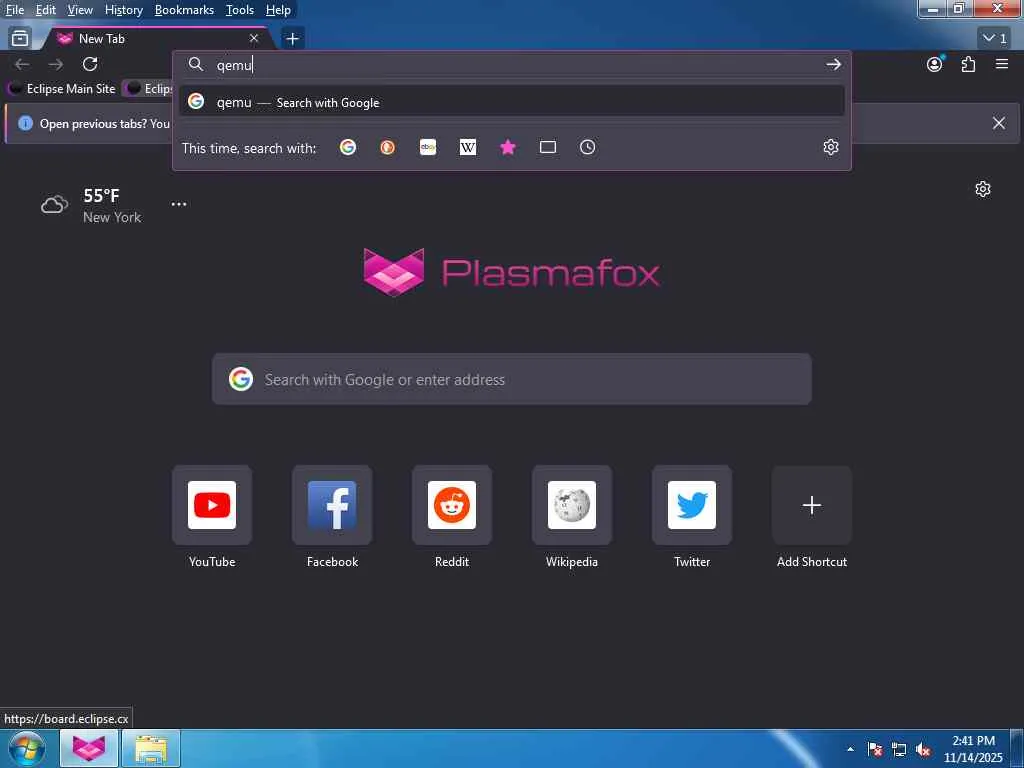Open the Bookmarks menu
1024x768 pixels.
click(x=184, y=10)
